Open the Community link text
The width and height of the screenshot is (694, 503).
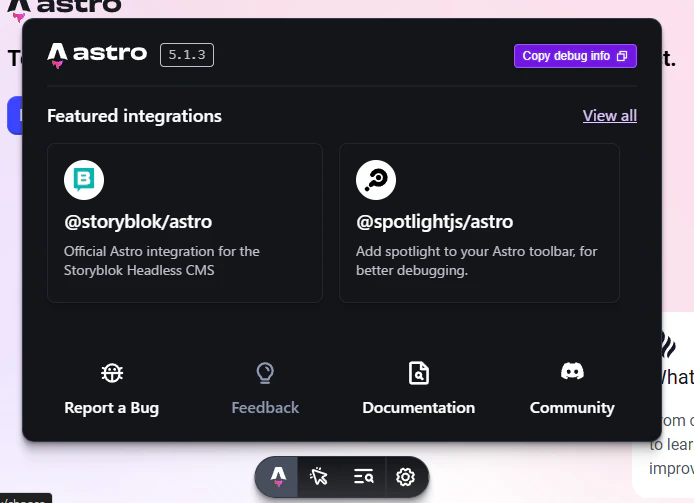pos(572,408)
